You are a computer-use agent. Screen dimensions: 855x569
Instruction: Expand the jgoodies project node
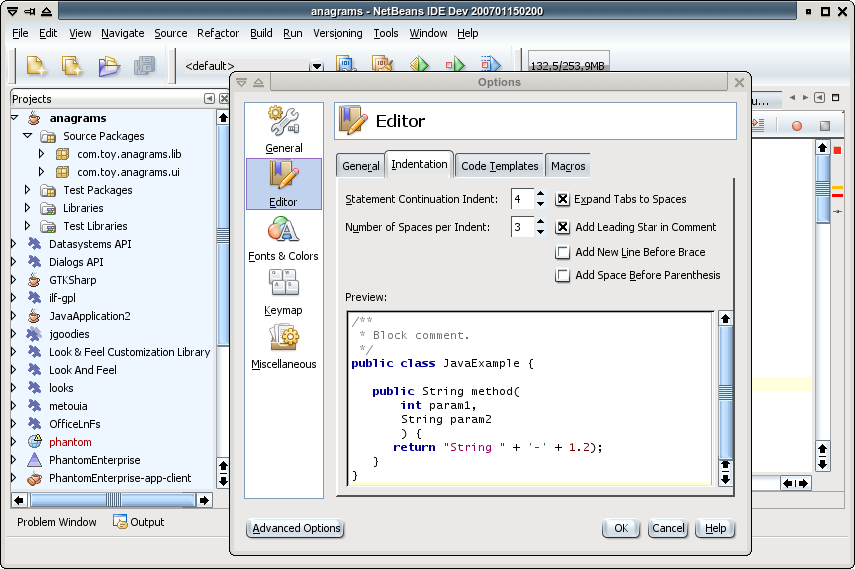tap(14, 334)
